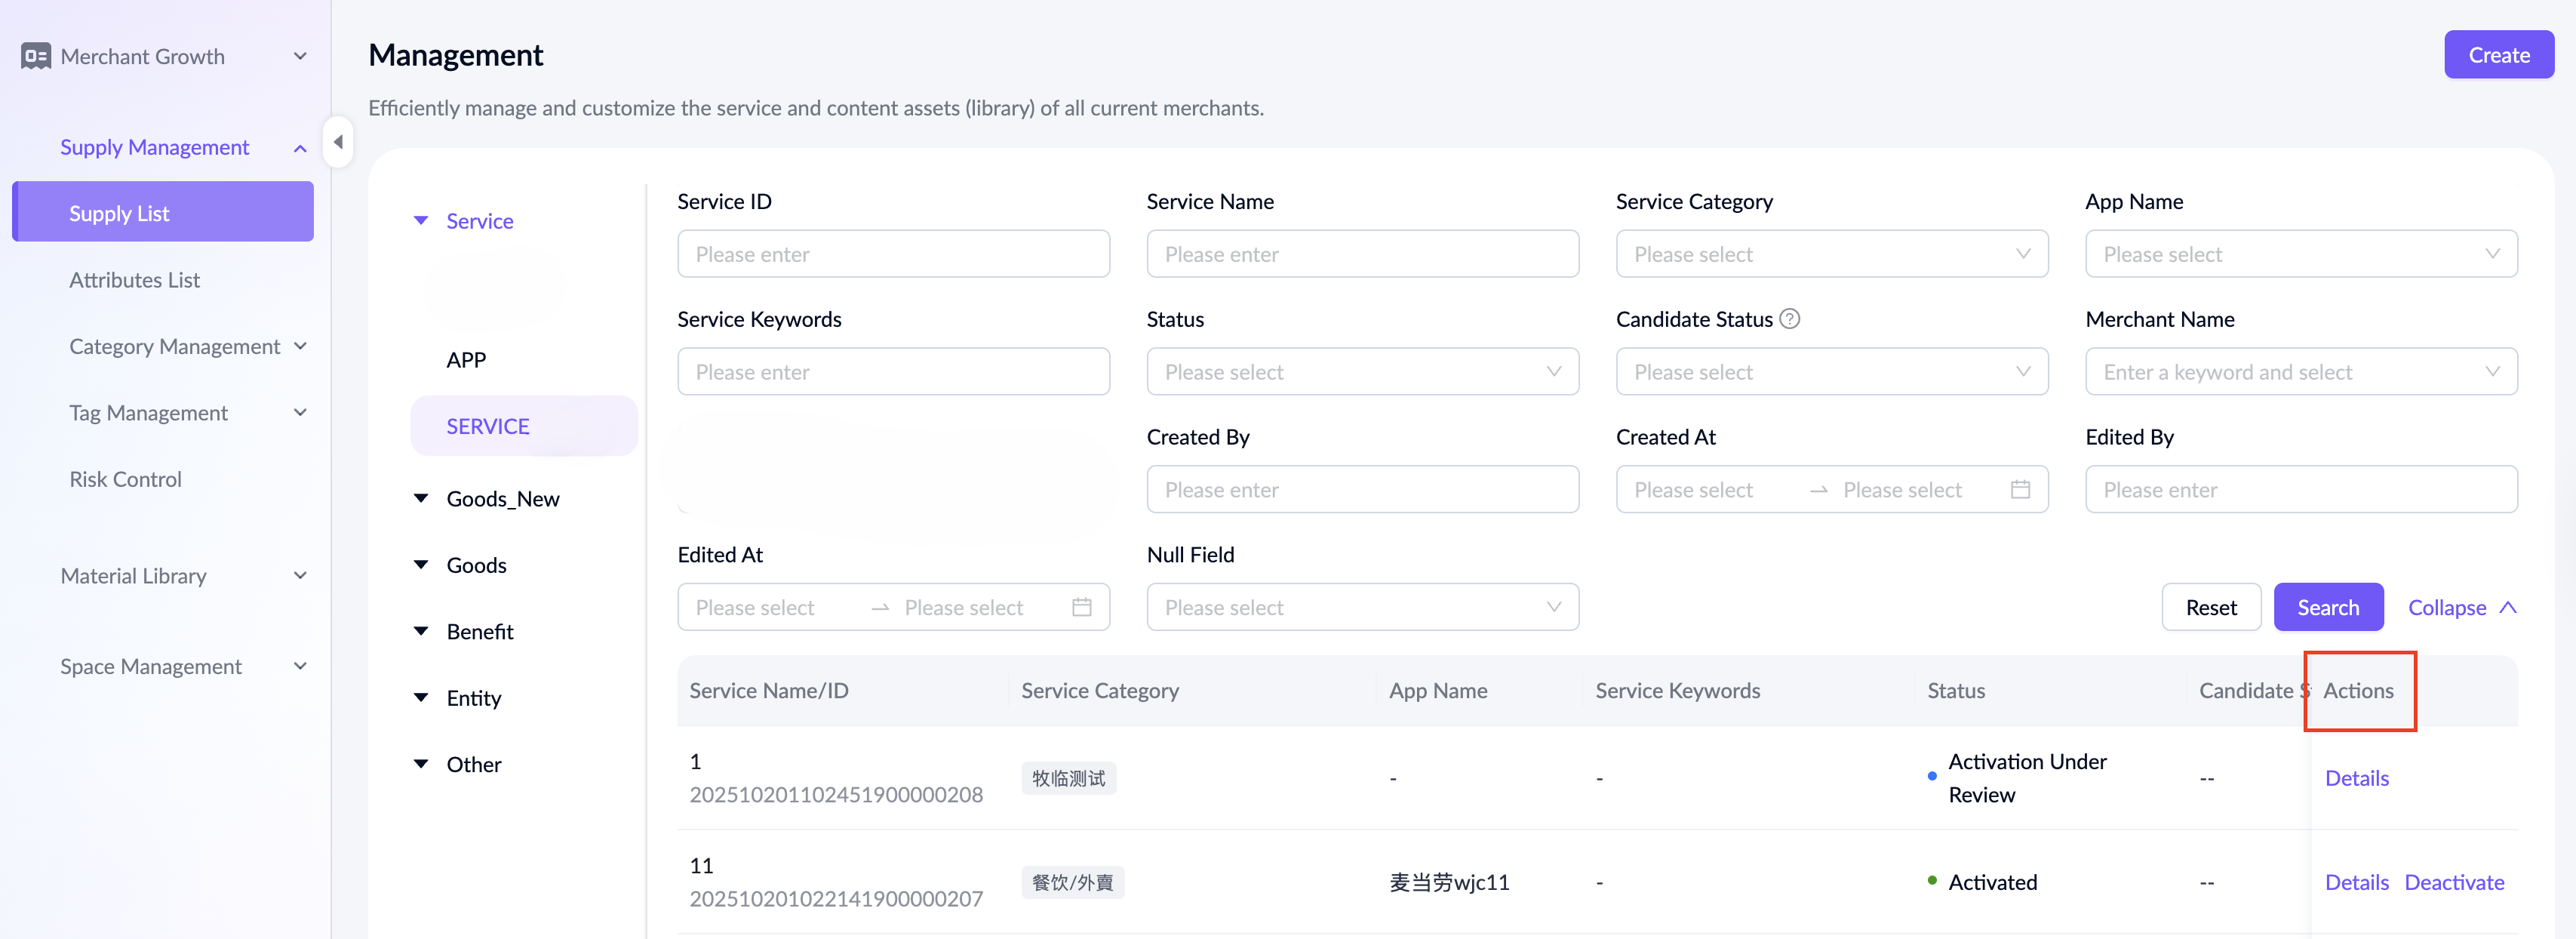Open Attributes List menu item

pos(134,280)
